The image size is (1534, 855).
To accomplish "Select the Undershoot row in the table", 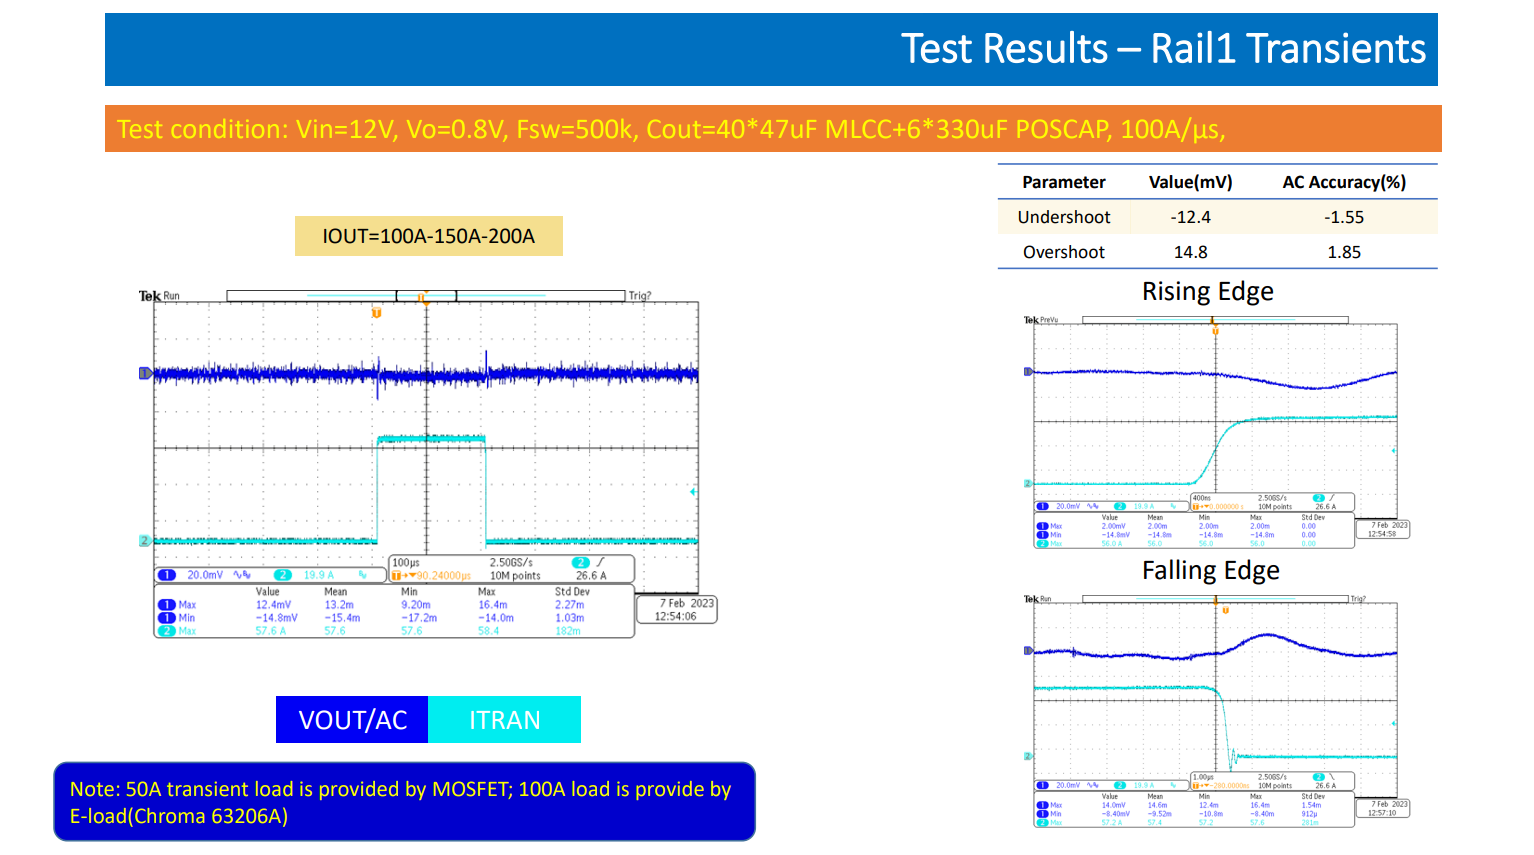I will (1217, 217).
